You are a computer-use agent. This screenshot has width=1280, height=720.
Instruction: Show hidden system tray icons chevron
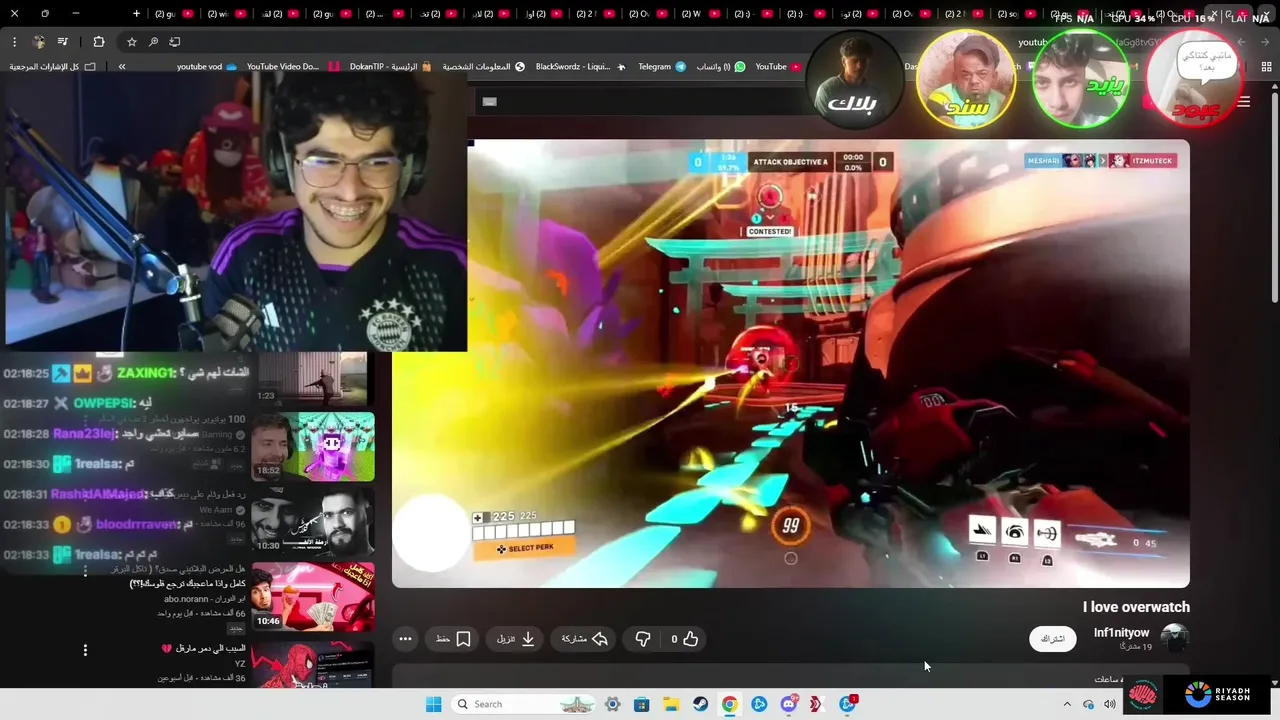coord(1067,704)
